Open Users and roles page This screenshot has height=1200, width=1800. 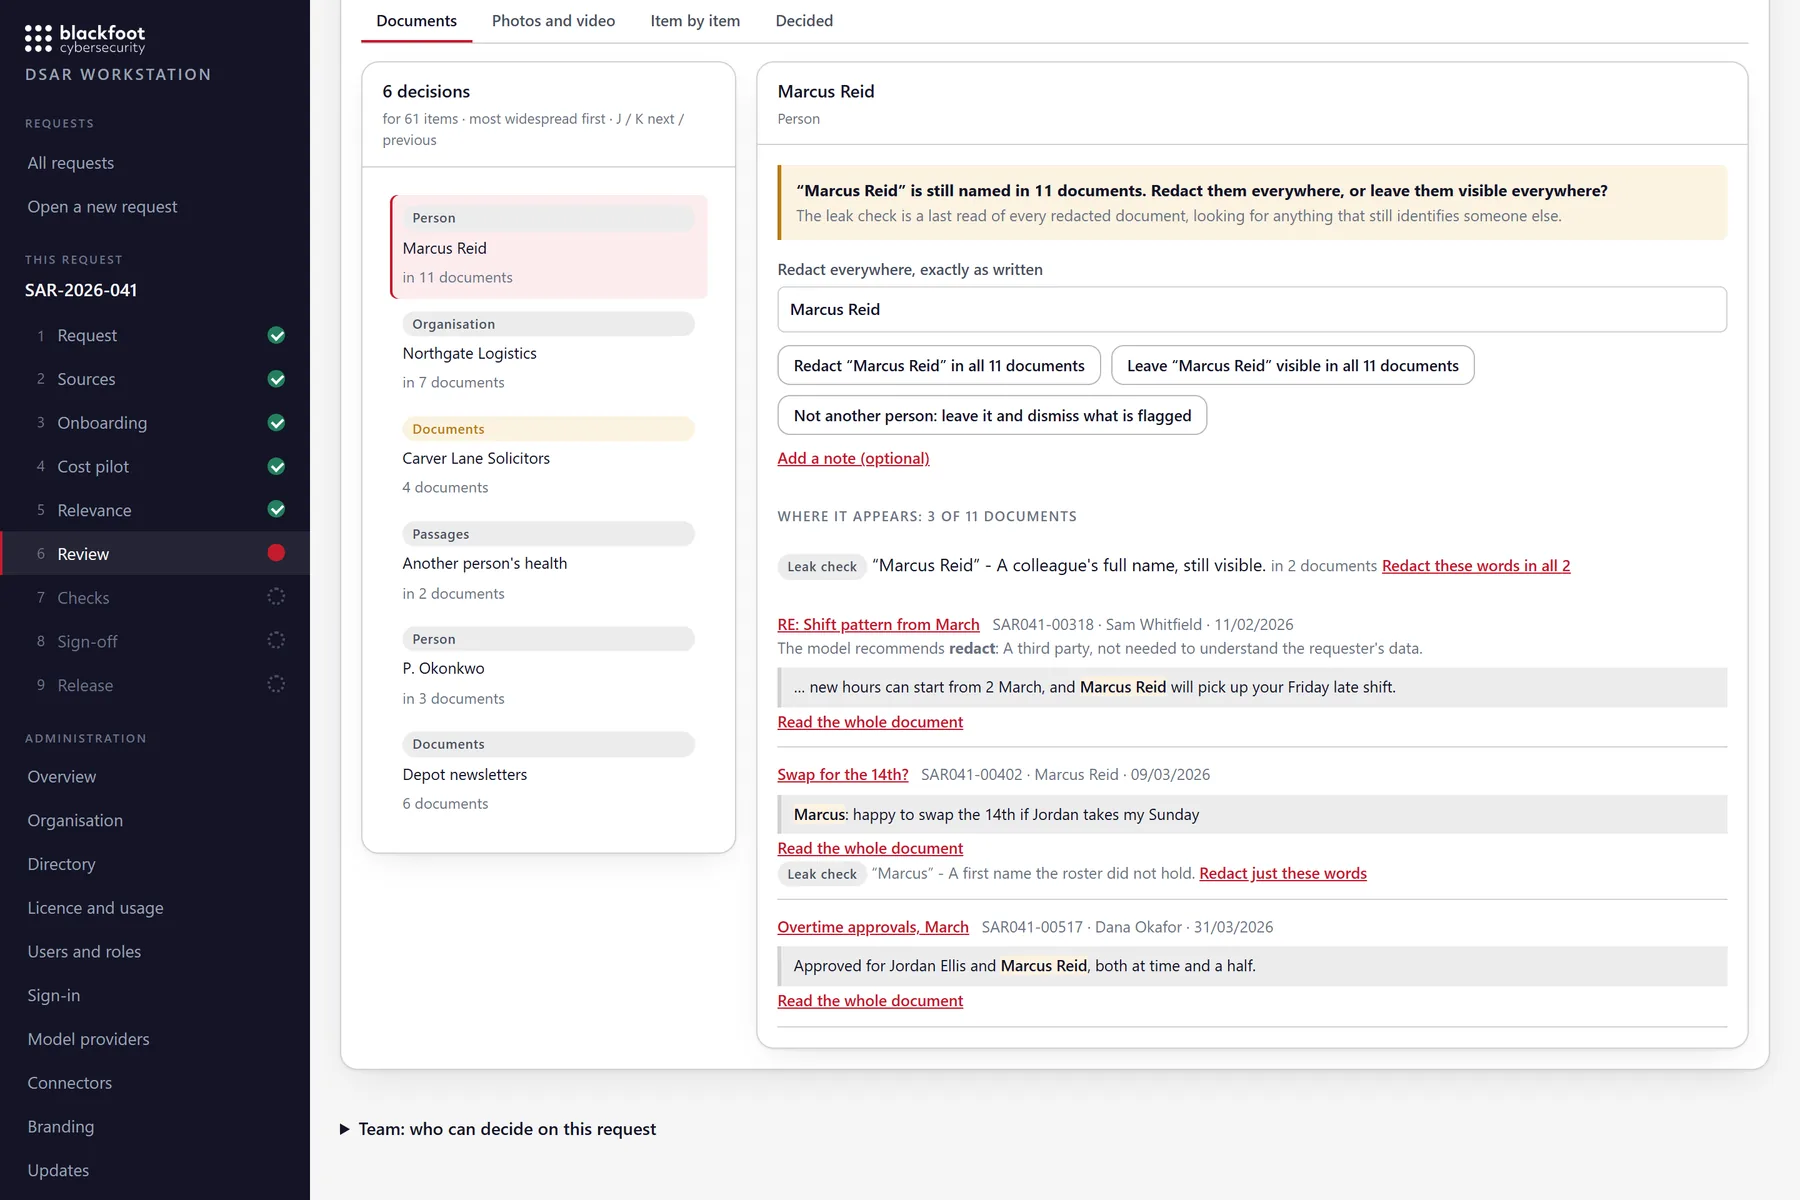tap(84, 952)
